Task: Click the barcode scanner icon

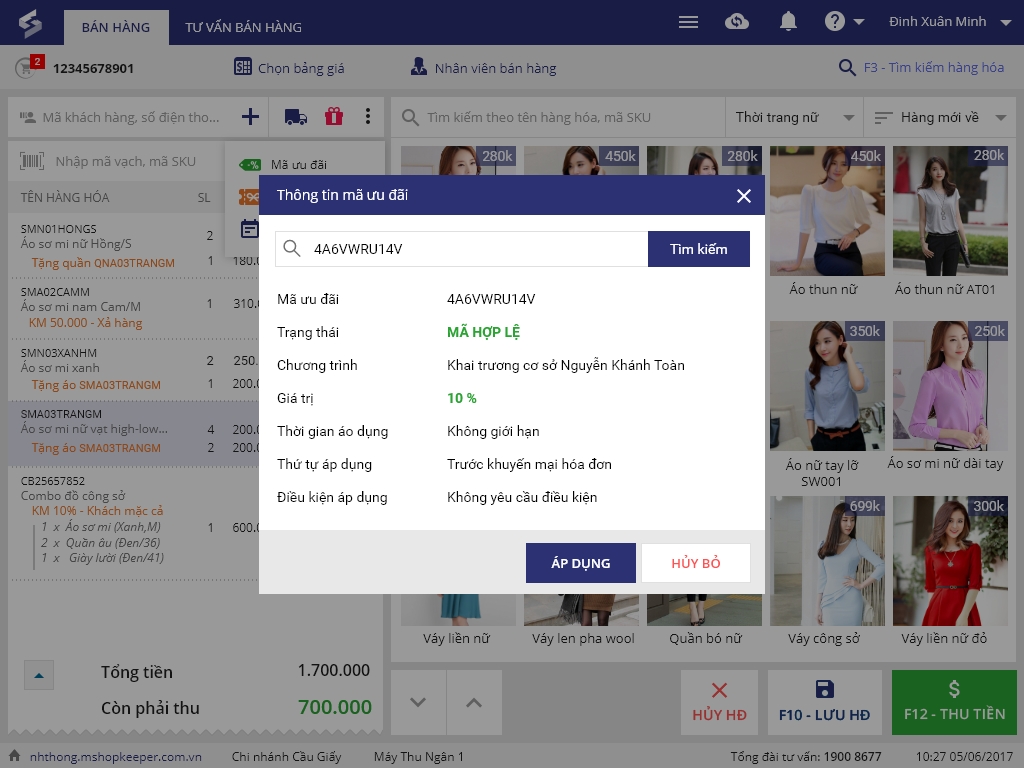Action: [x=31, y=161]
